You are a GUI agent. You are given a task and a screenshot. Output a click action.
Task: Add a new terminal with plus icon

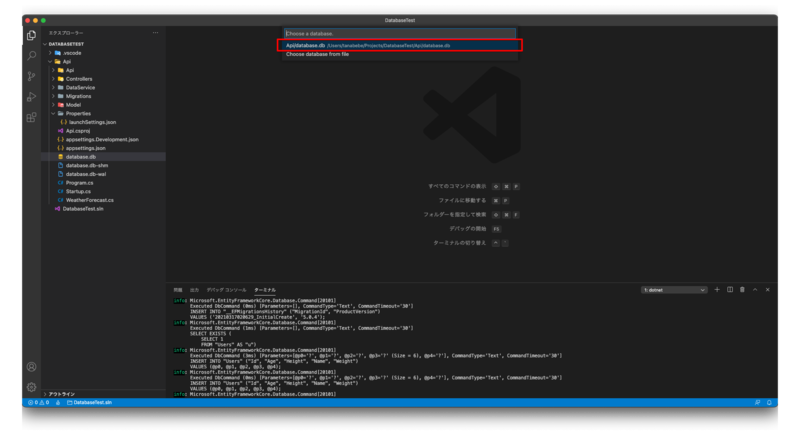point(717,290)
